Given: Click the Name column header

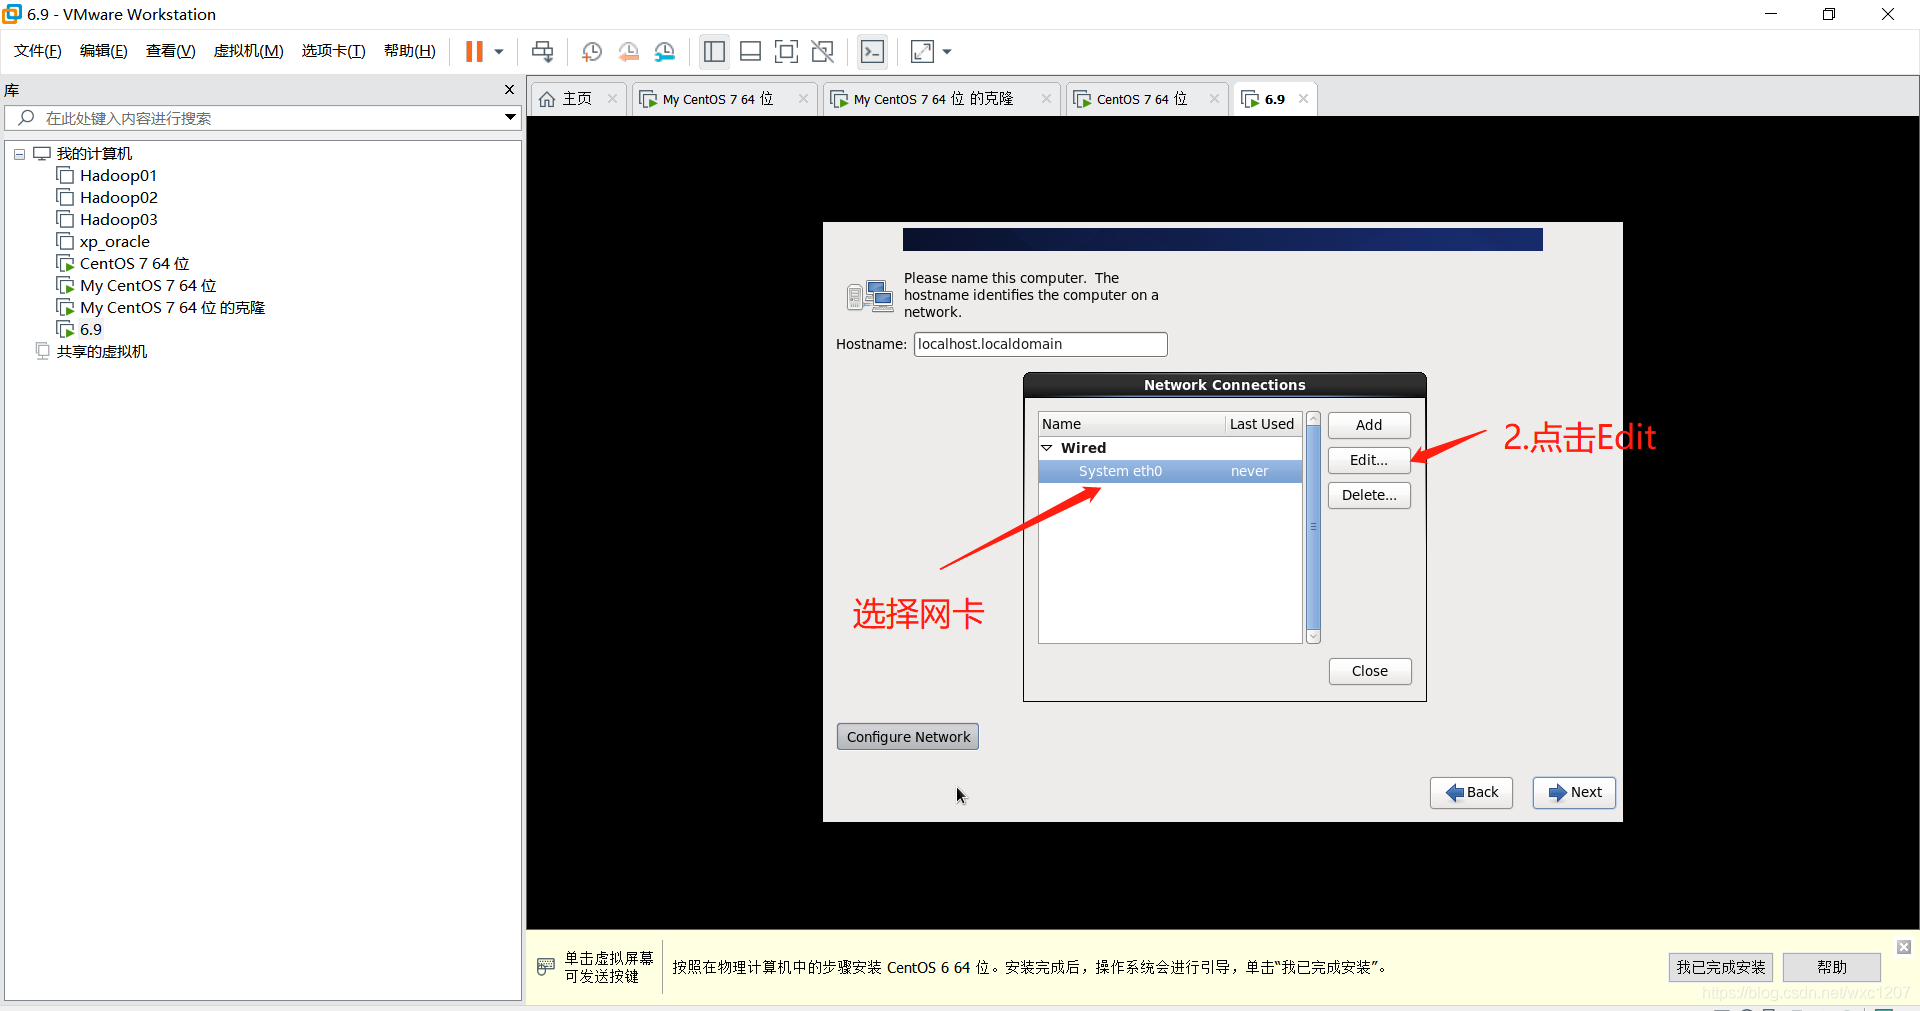Looking at the screenshot, I should (1132, 424).
